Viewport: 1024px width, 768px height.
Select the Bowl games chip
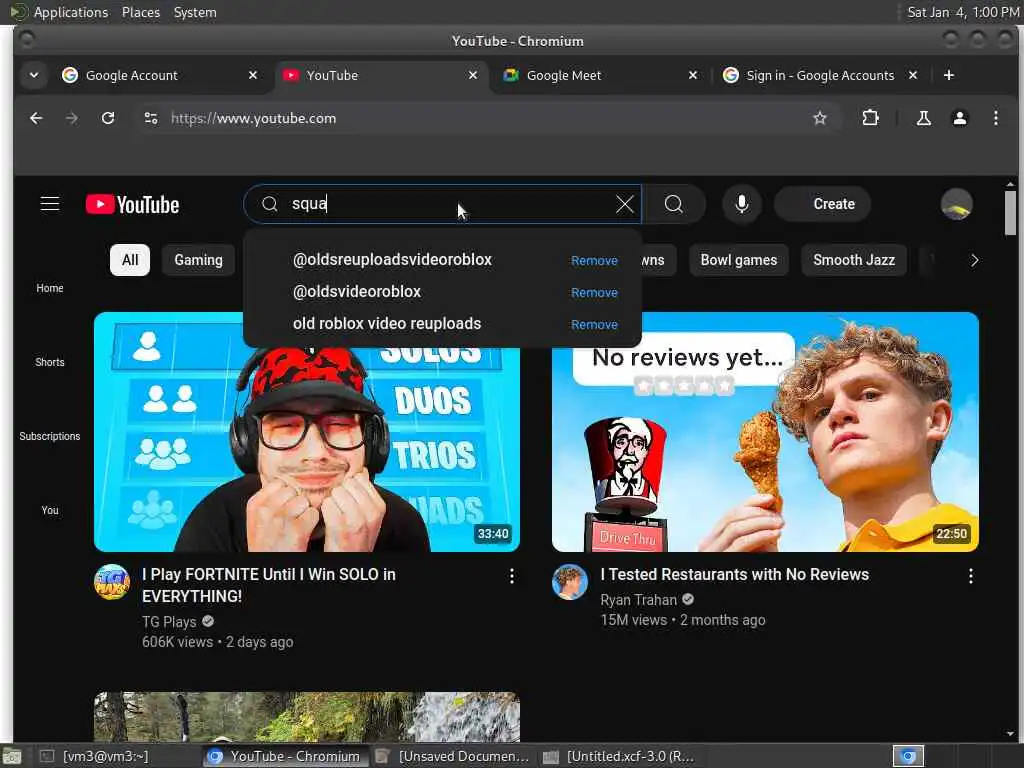[739, 260]
